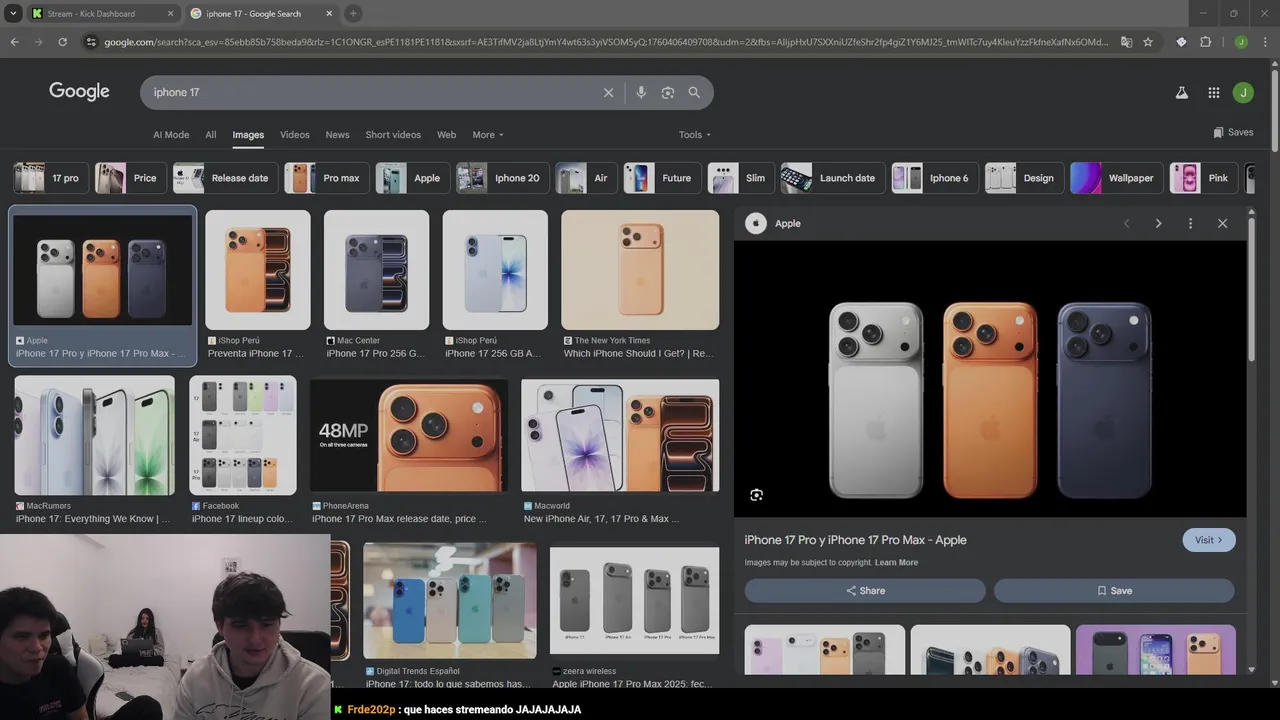Open Google Lens image search
The height and width of the screenshot is (720, 1280).
click(667, 92)
